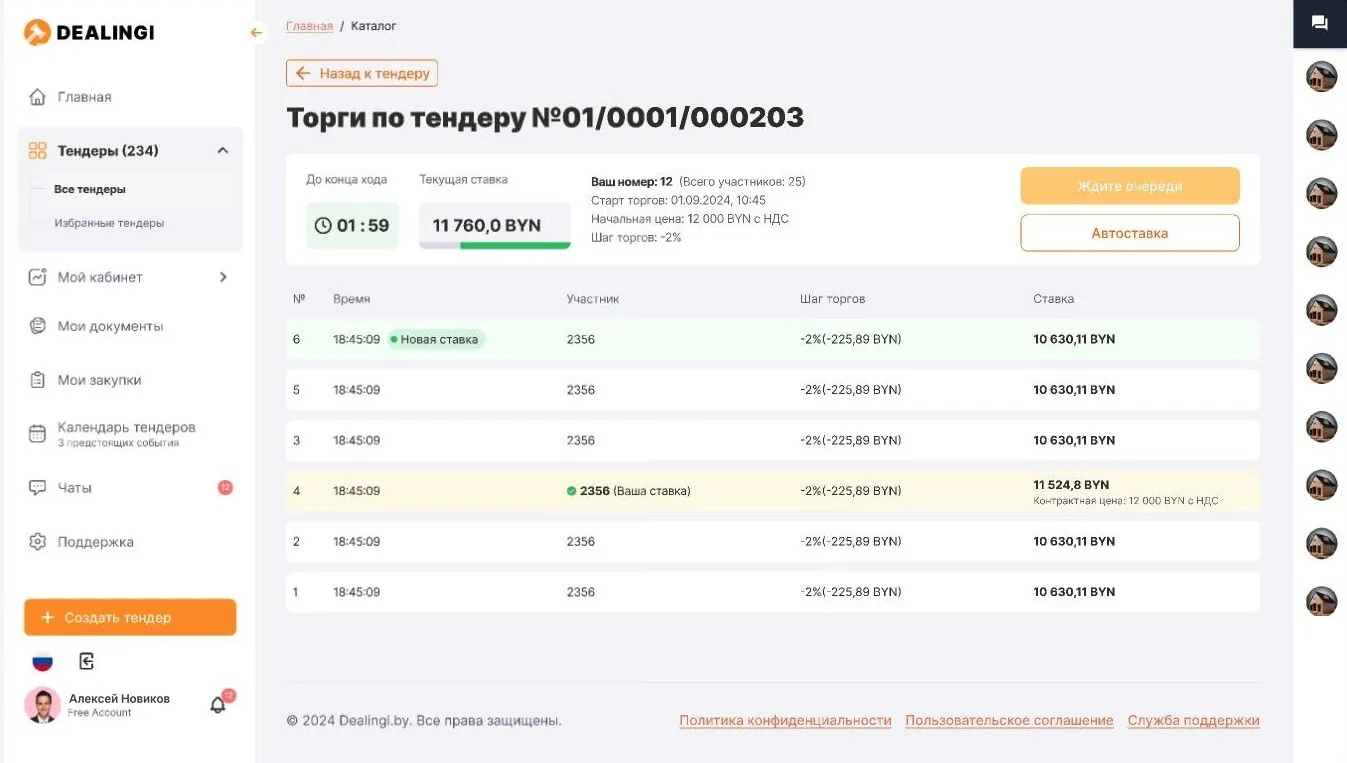Open Избранные тендеры submenu item
Viewport: 1347px width, 763px height.
point(109,223)
